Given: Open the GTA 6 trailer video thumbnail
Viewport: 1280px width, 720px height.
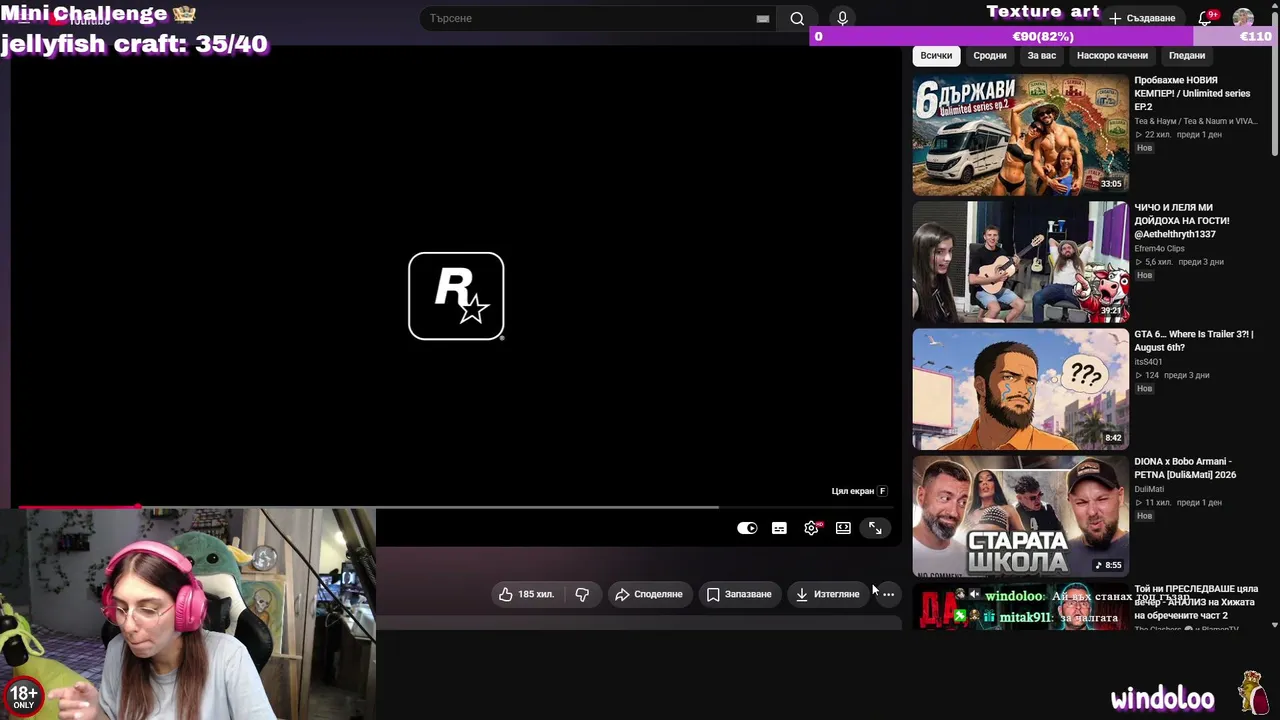Looking at the screenshot, I should point(1021,389).
